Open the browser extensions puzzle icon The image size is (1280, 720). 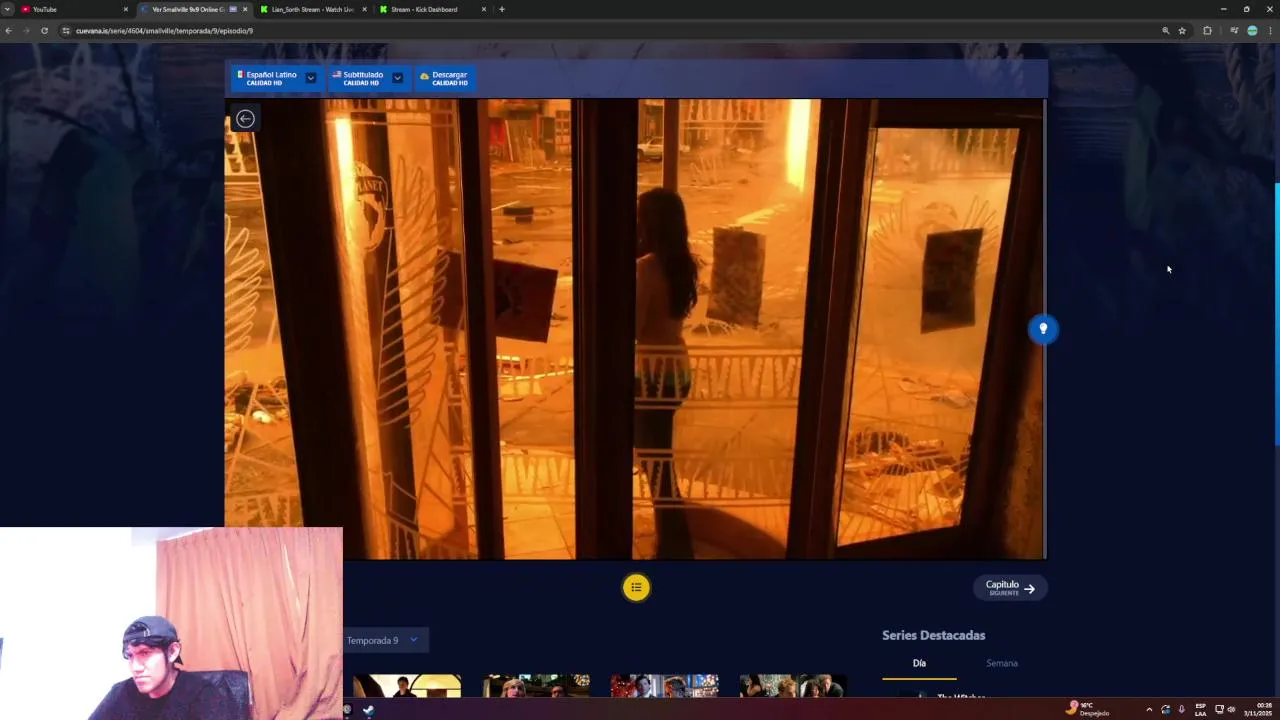point(1207,31)
